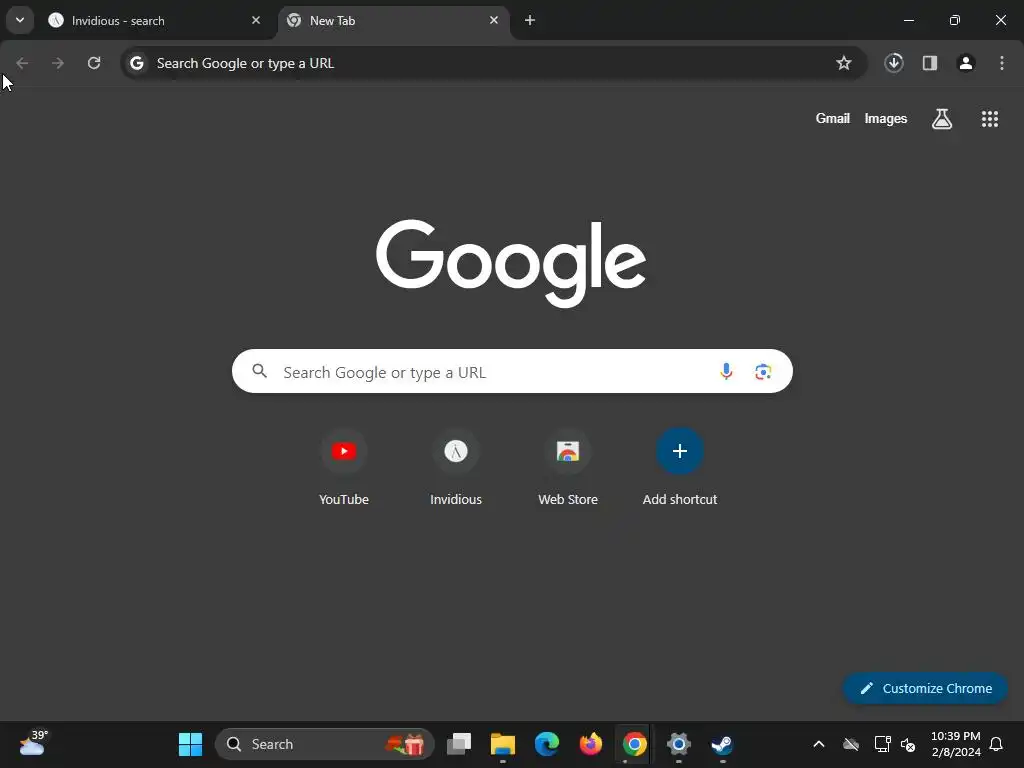Click the Google search box
This screenshot has width=1024, height=768.
coord(512,371)
